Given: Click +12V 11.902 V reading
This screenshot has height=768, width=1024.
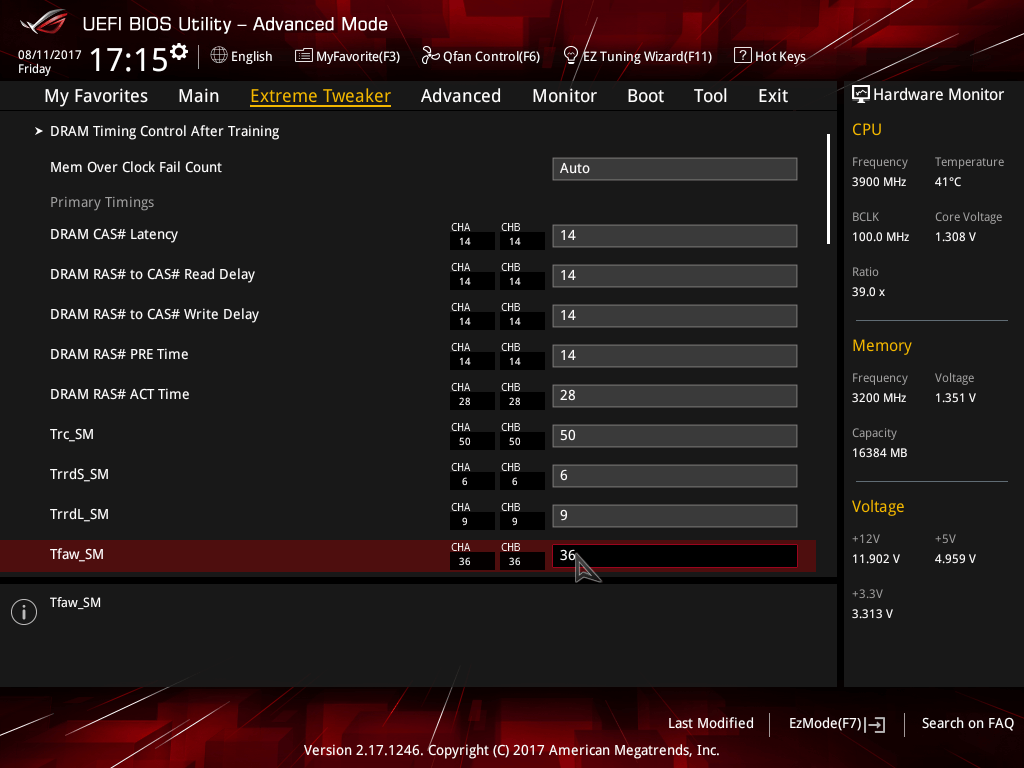Looking at the screenshot, I should click(x=875, y=559).
